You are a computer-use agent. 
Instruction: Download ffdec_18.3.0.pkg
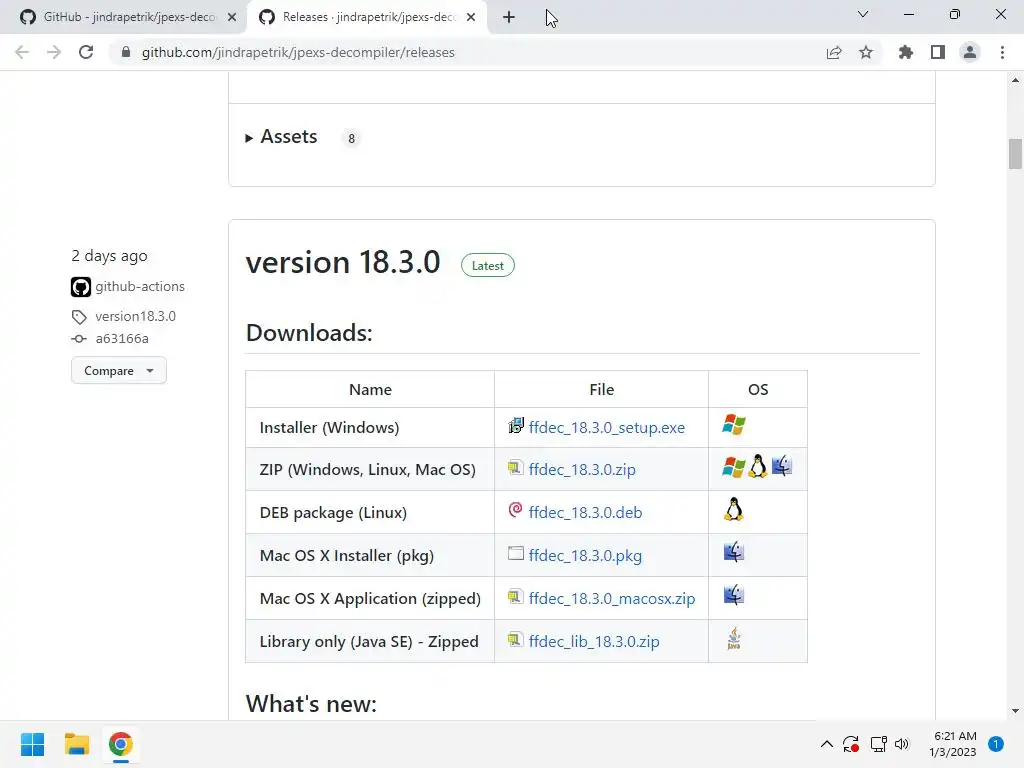tap(585, 556)
